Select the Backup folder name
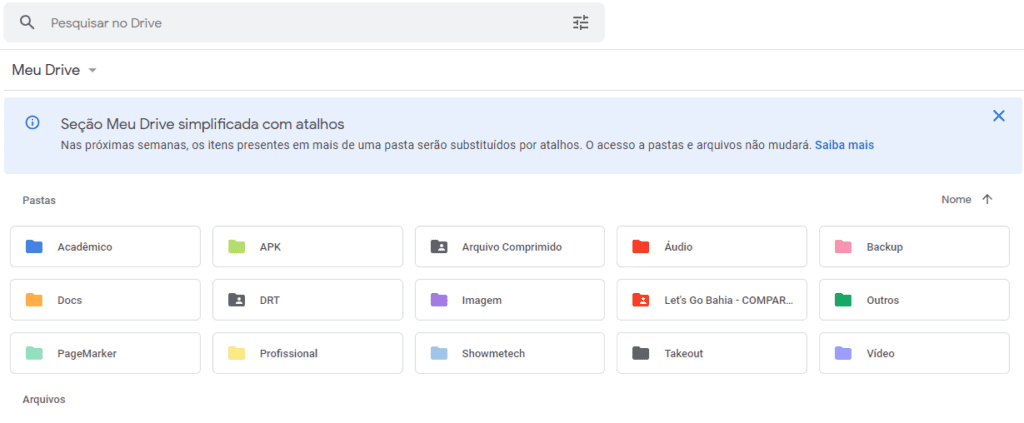 885,247
